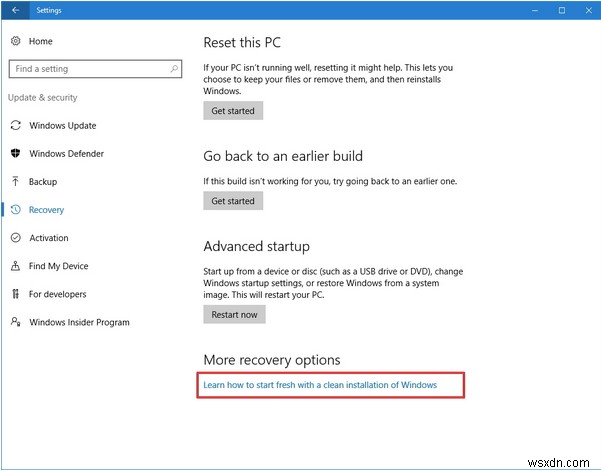
Task: Switch to For developers page
Action: click(57, 294)
